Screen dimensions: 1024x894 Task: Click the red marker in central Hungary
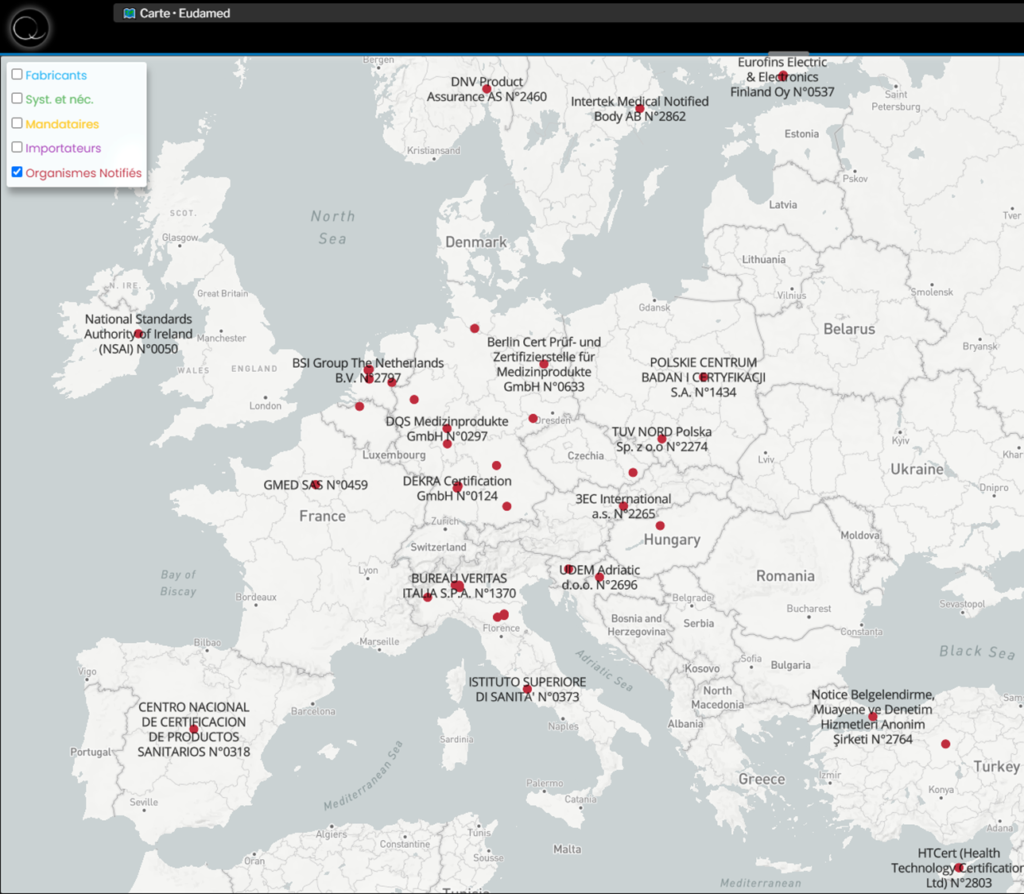(x=660, y=526)
